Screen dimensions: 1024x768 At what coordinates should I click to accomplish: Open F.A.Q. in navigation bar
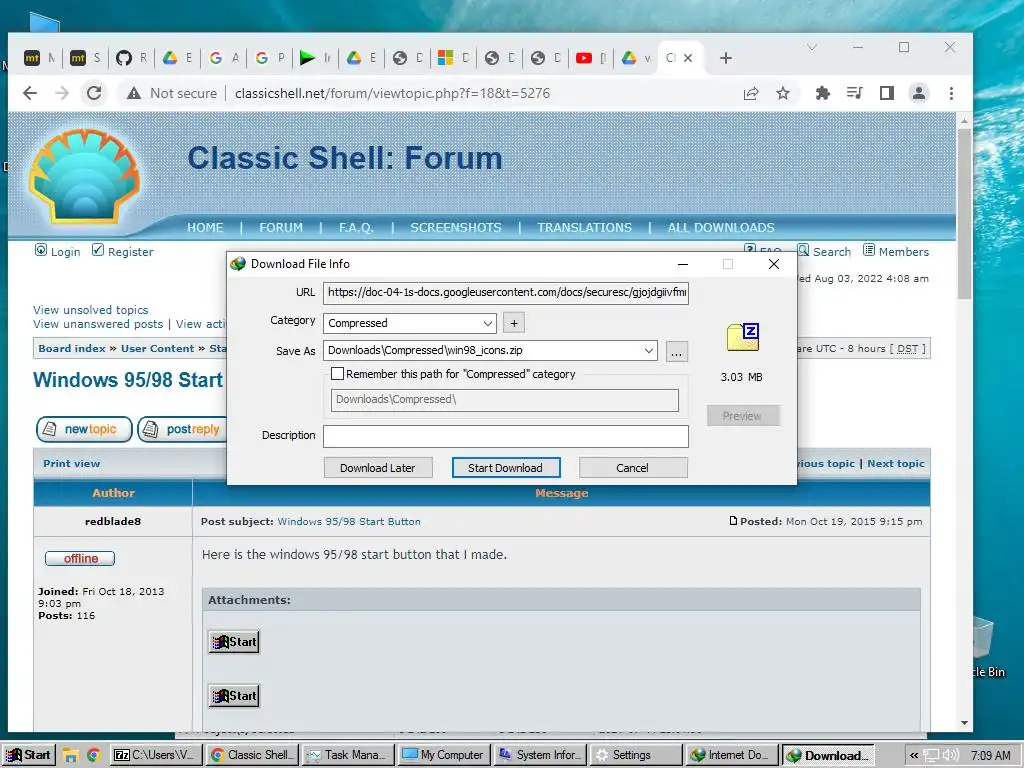coord(356,227)
